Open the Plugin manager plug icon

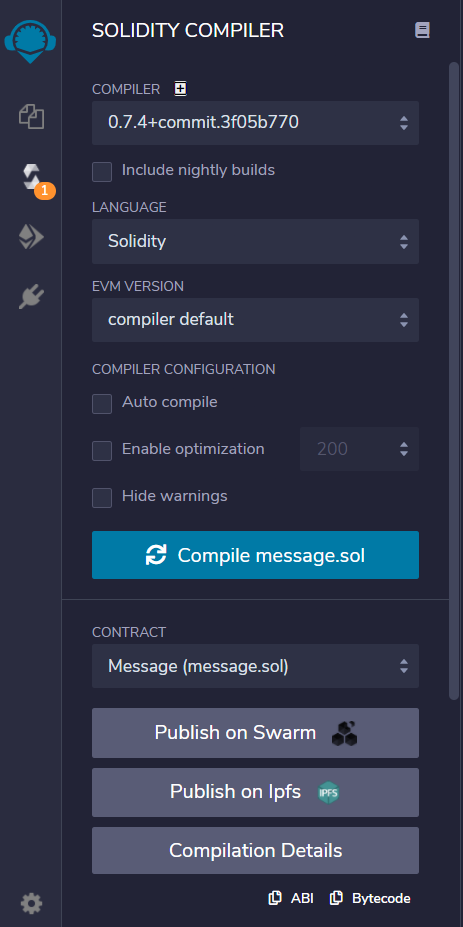[x=31, y=297]
